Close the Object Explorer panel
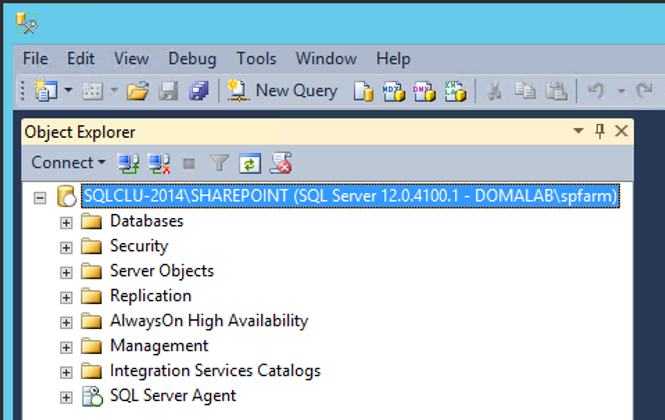This screenshot has width=665, height=420. (621, 131)
